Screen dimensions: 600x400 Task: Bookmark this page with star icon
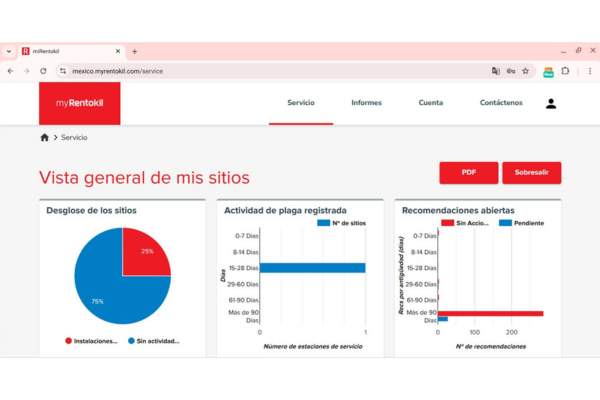[525, 71]
